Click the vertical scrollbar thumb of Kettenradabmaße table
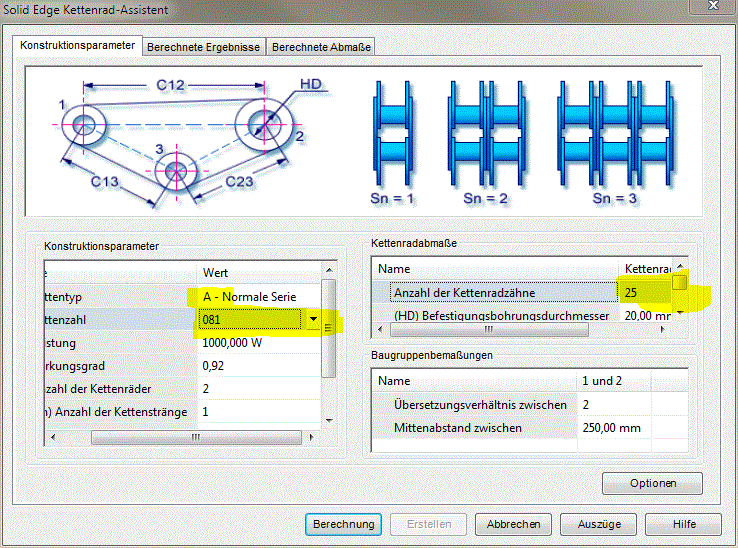738x548 pixels. coord(680,282)
